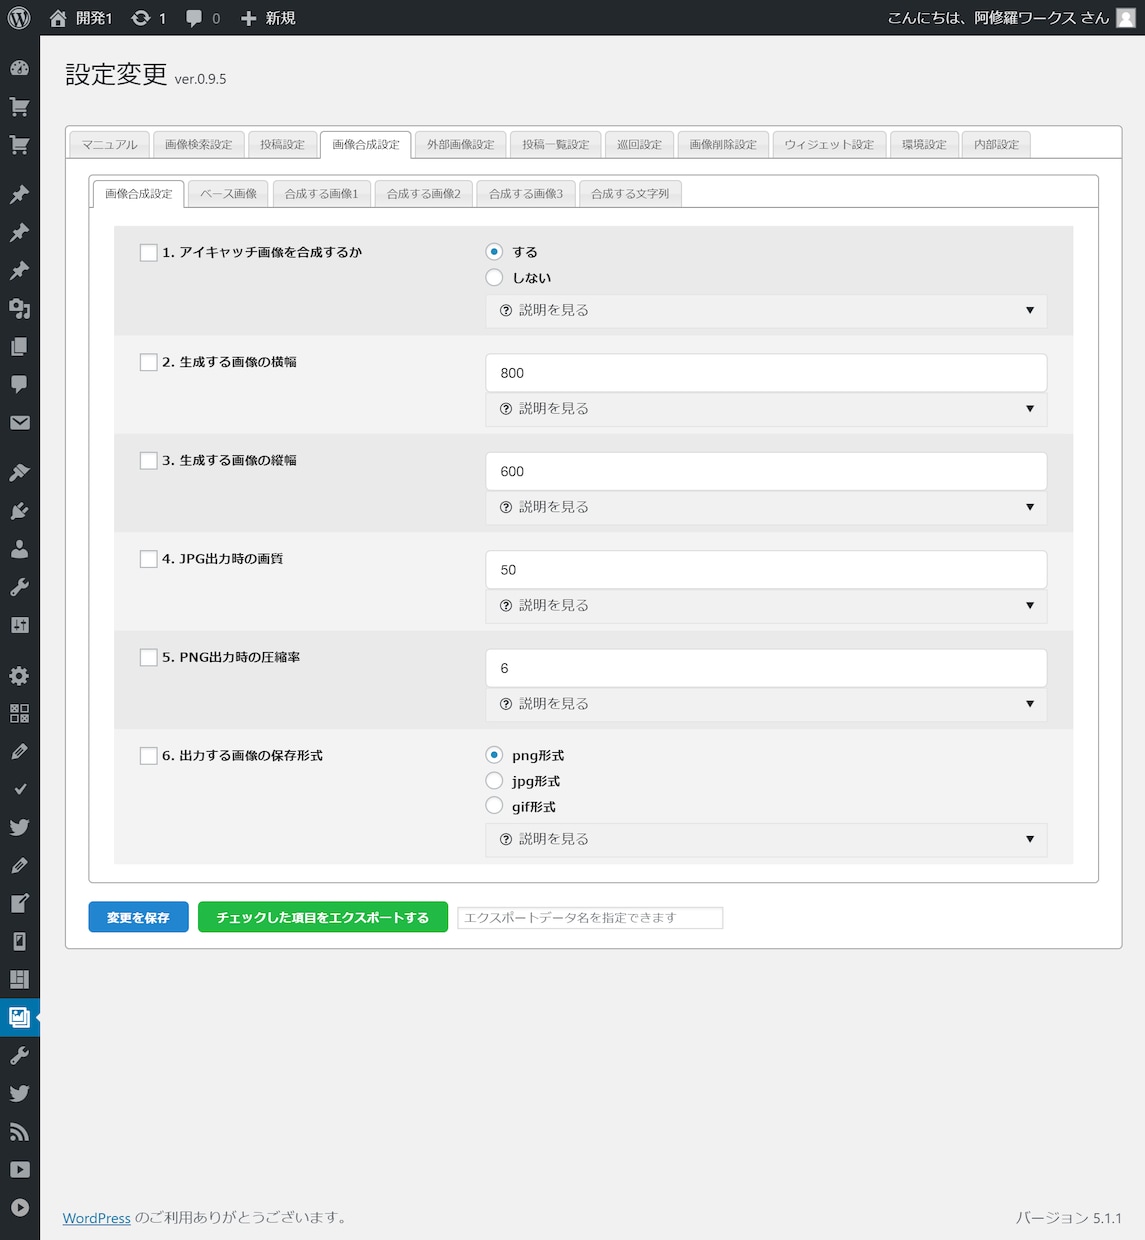Focus the image height field showing 600

click(766, 472)
